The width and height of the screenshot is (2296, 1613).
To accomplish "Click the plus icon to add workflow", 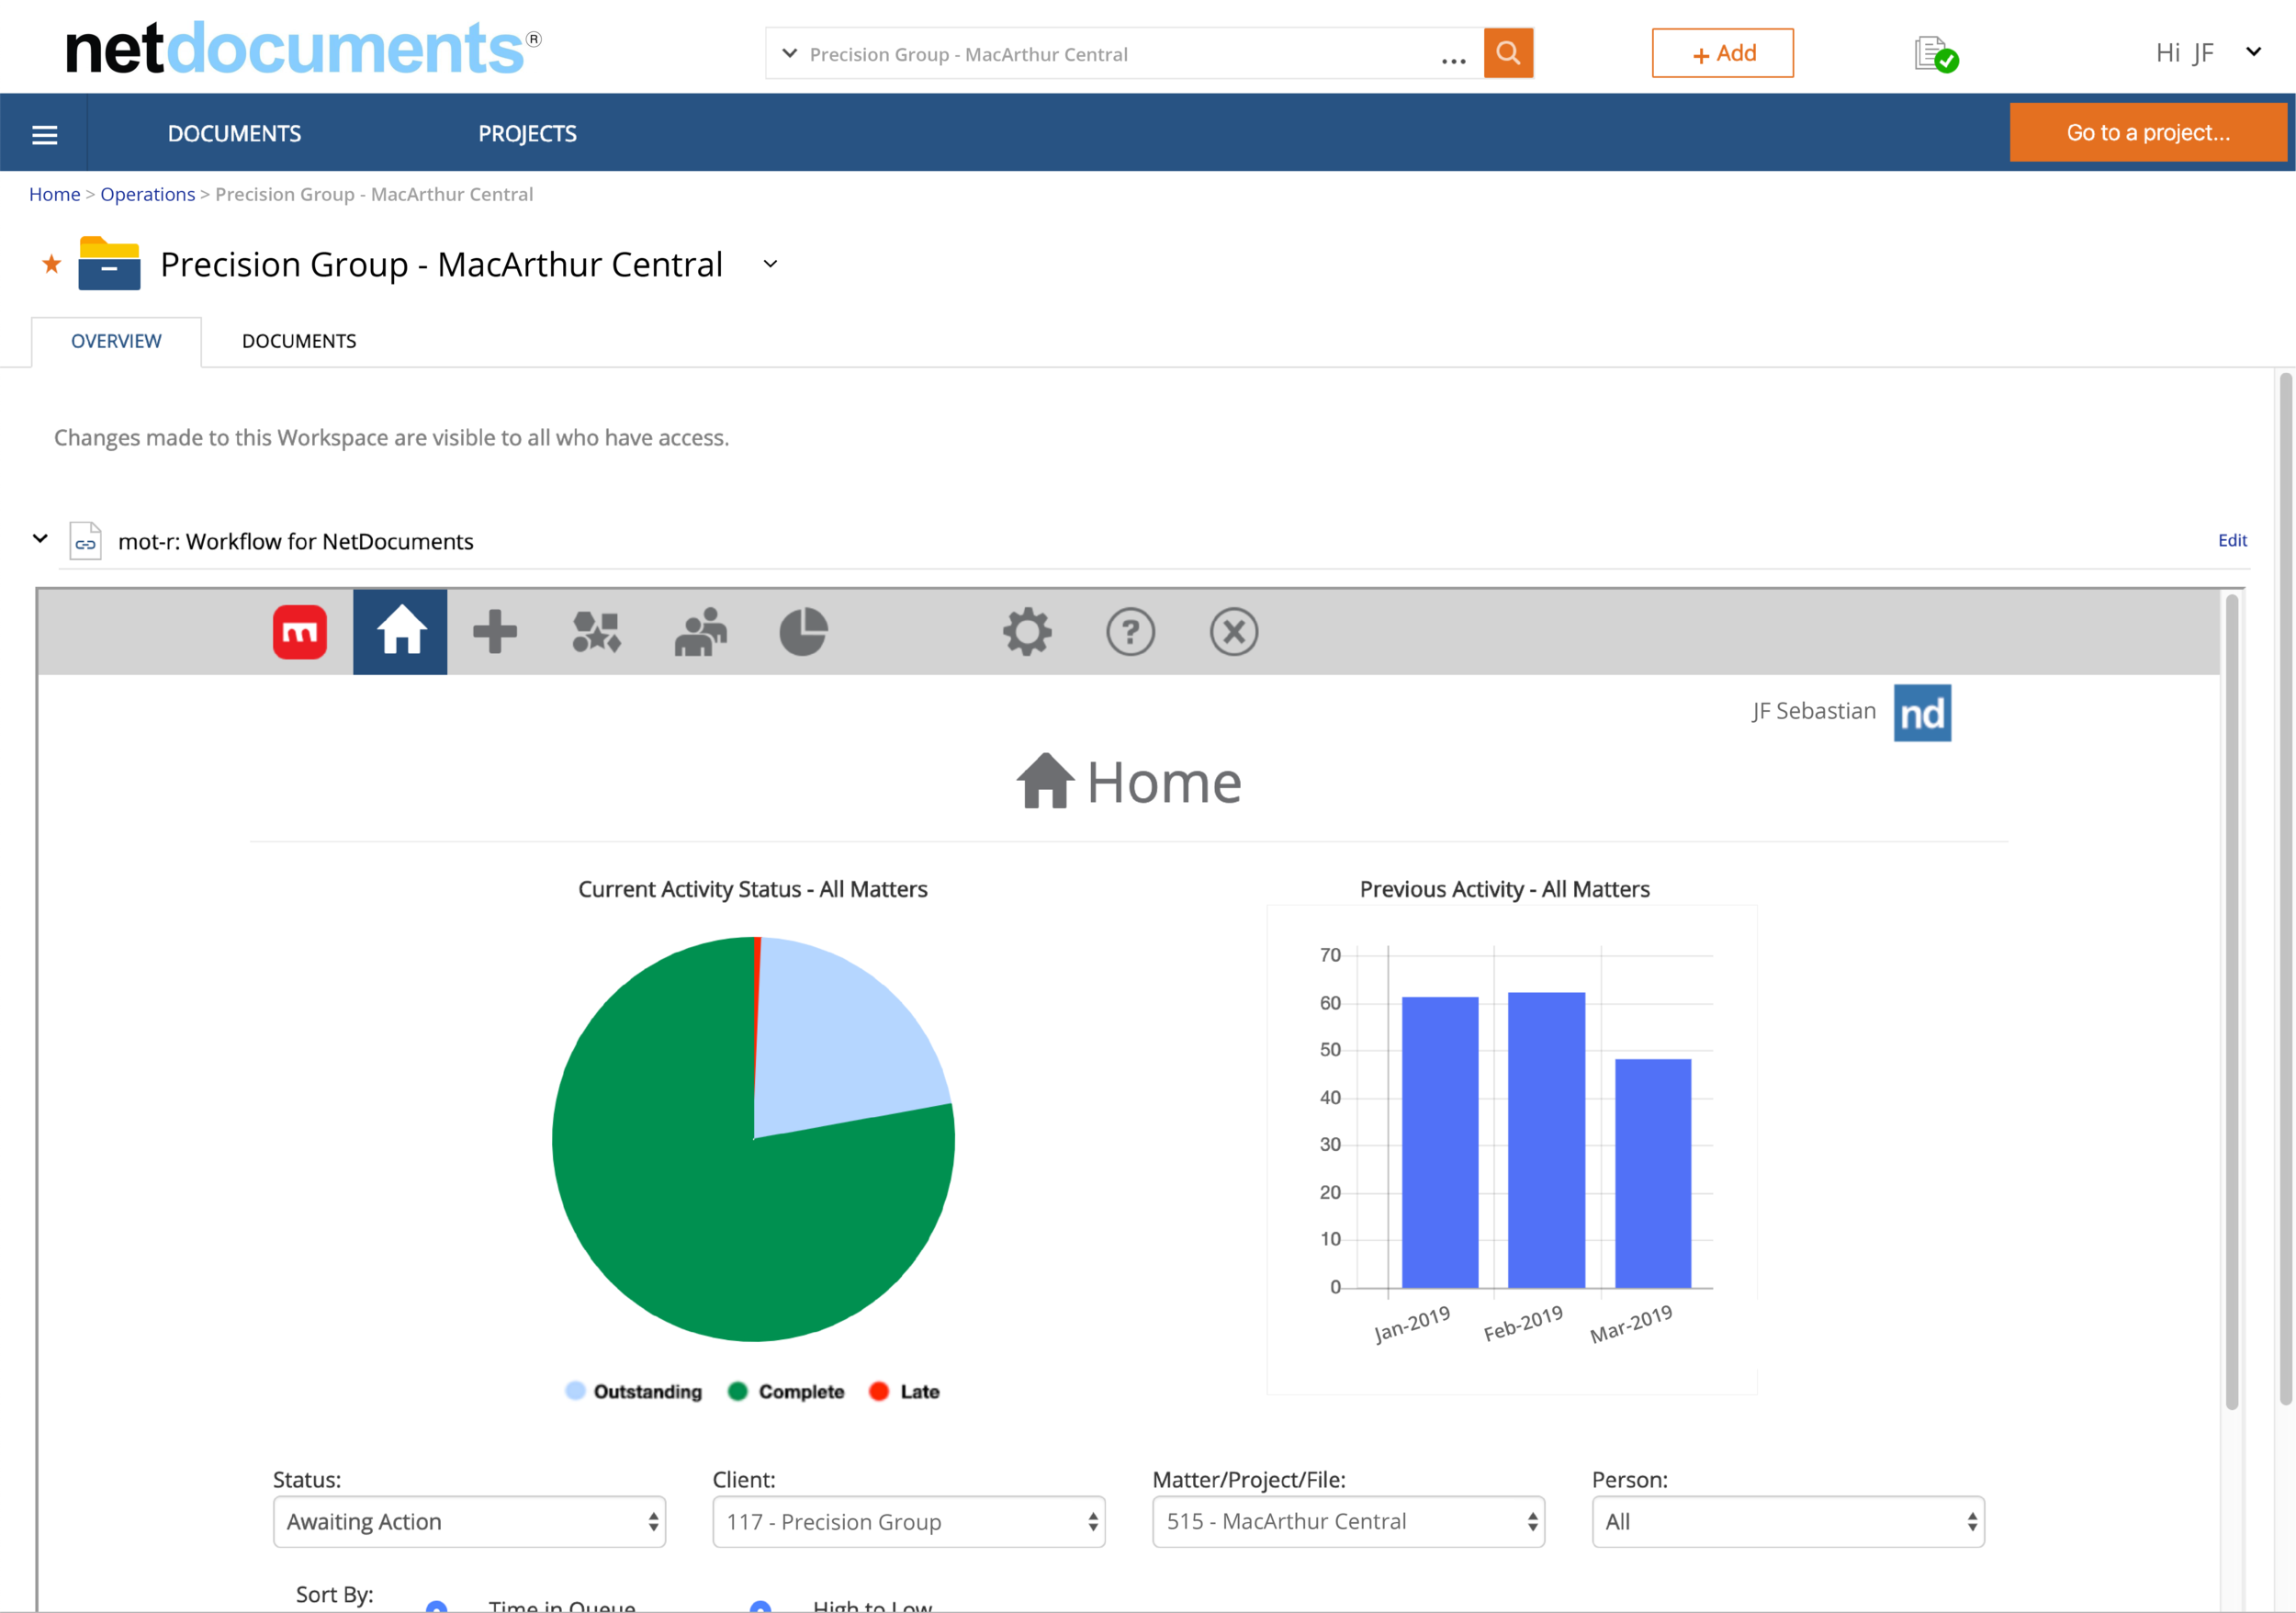I will tap(495, 632).
